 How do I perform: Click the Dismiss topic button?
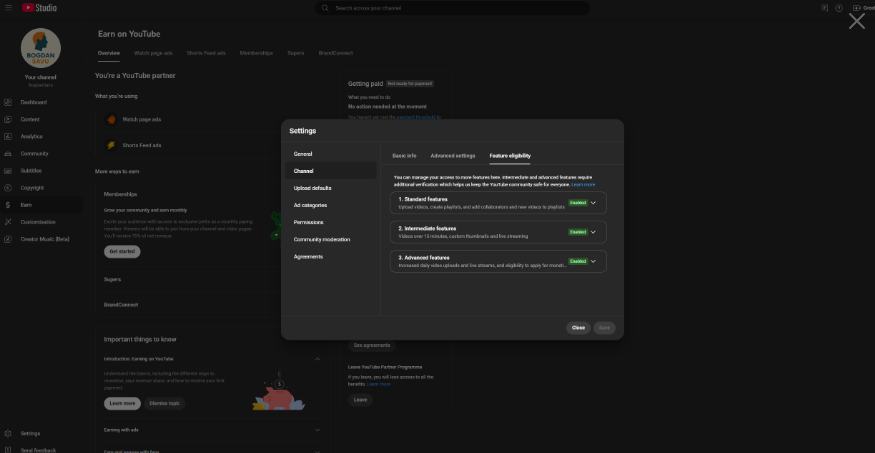click(x=165, y=403)
